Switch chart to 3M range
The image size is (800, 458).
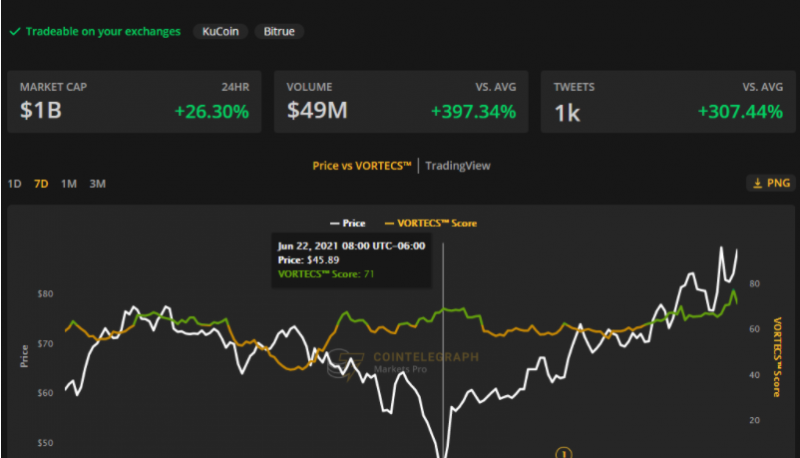click(x=97, y=184)
